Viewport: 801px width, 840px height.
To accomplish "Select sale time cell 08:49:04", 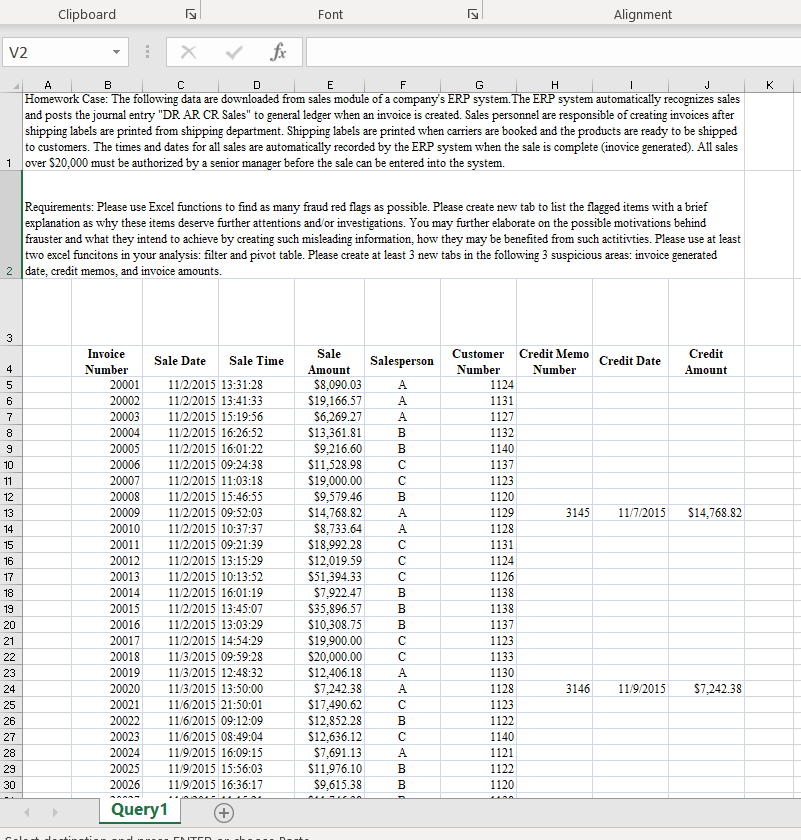I will (256, 737).
